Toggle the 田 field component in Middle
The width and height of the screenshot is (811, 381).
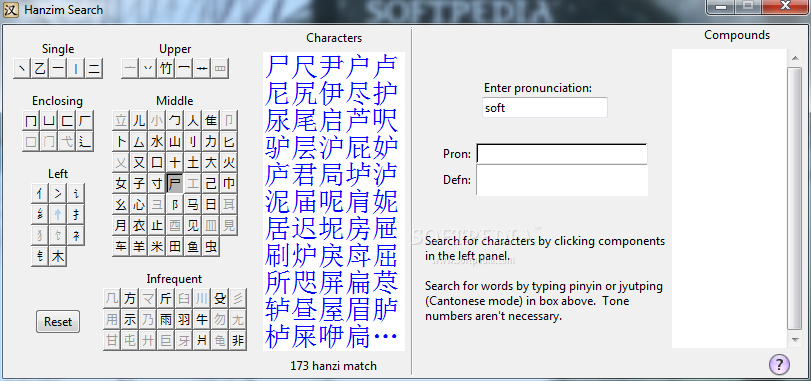[175, 247]
